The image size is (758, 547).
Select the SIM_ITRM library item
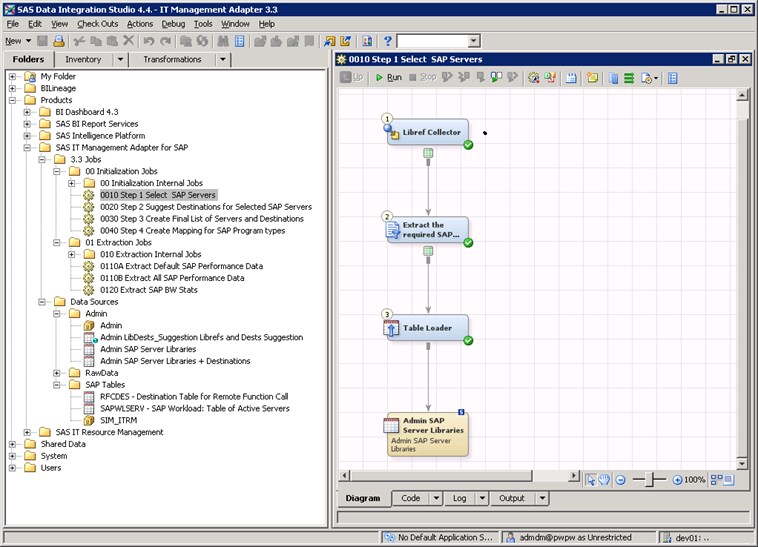pos(118,420)
